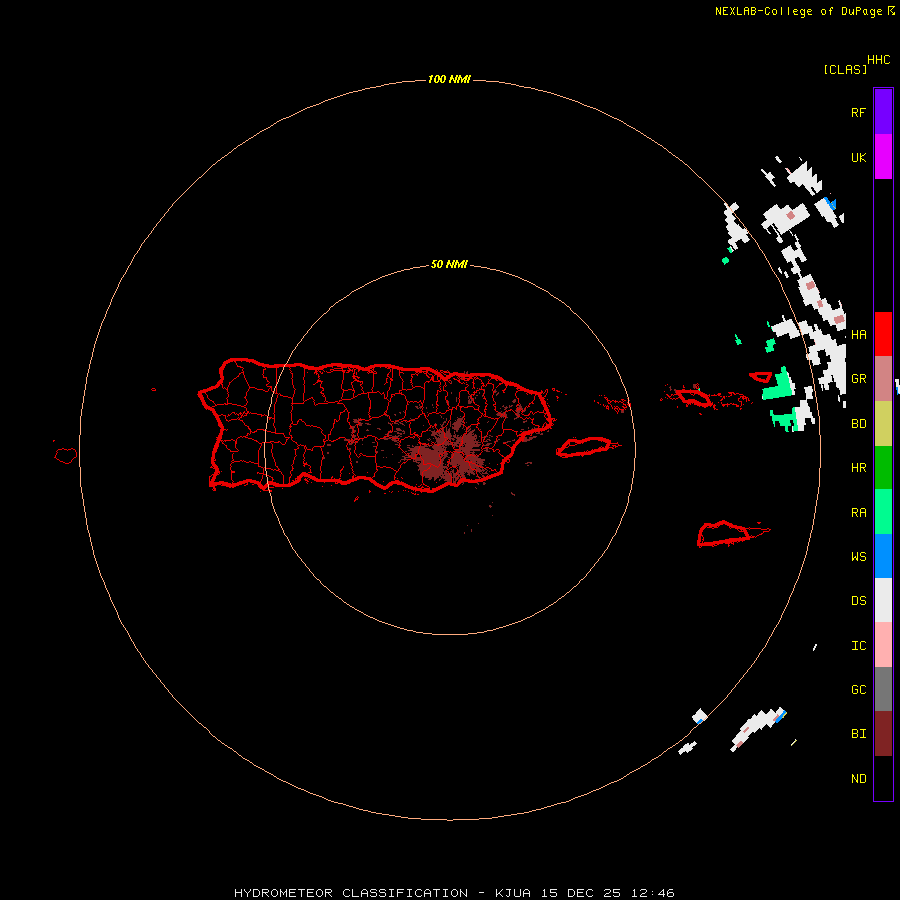Click the 12:46 time stamp
The width and height of the screenshot is (900, 900).
coord(653,893)
